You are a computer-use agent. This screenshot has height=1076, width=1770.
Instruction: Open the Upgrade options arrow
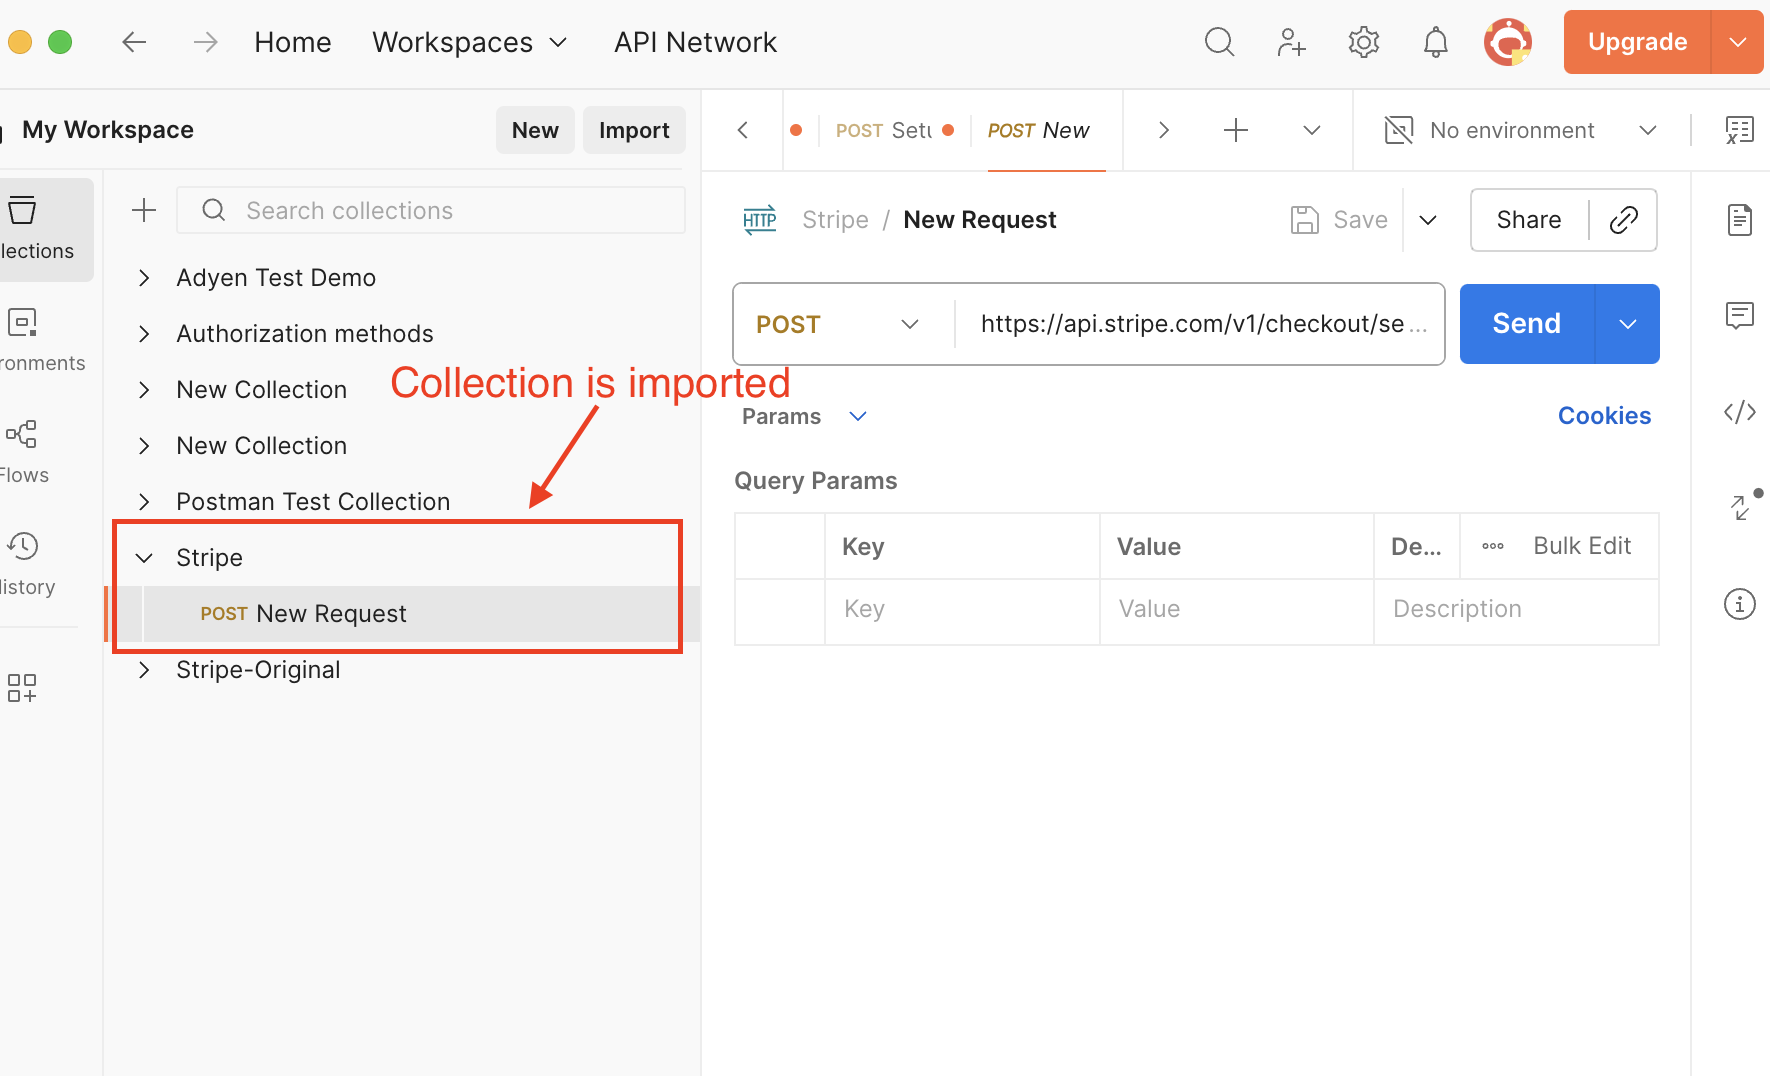(1738, 42)
